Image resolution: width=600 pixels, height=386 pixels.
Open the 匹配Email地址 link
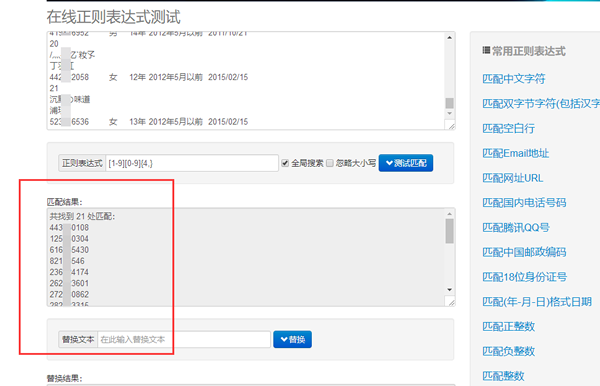(515, 153)
